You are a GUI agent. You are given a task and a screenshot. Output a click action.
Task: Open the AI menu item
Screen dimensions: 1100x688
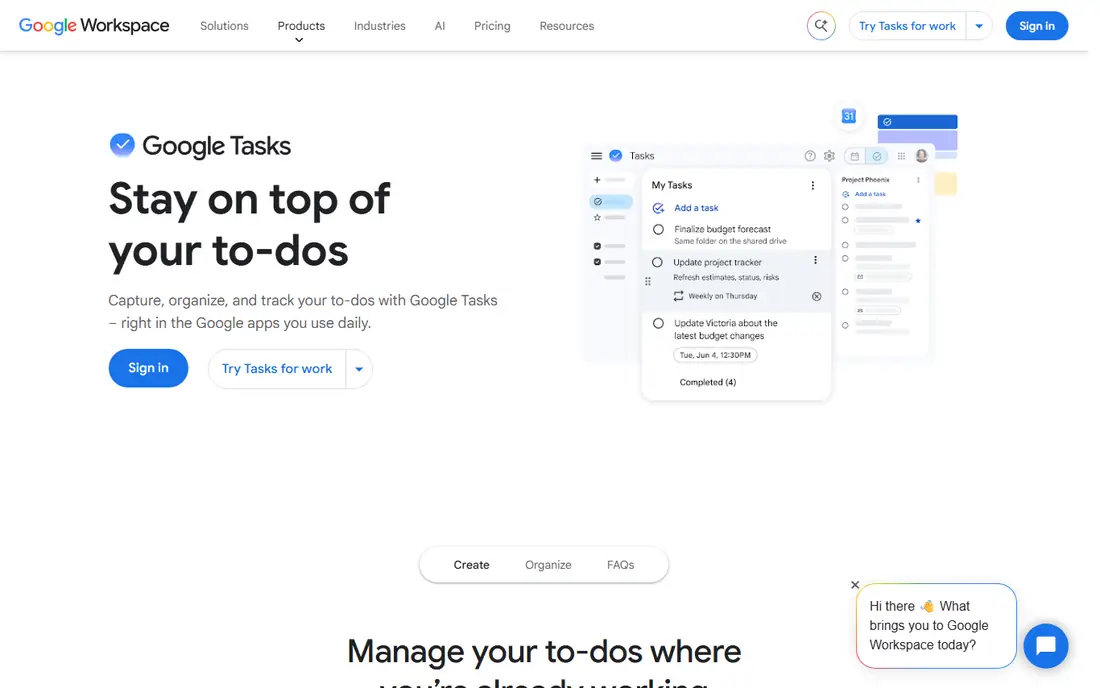(440, 26)
